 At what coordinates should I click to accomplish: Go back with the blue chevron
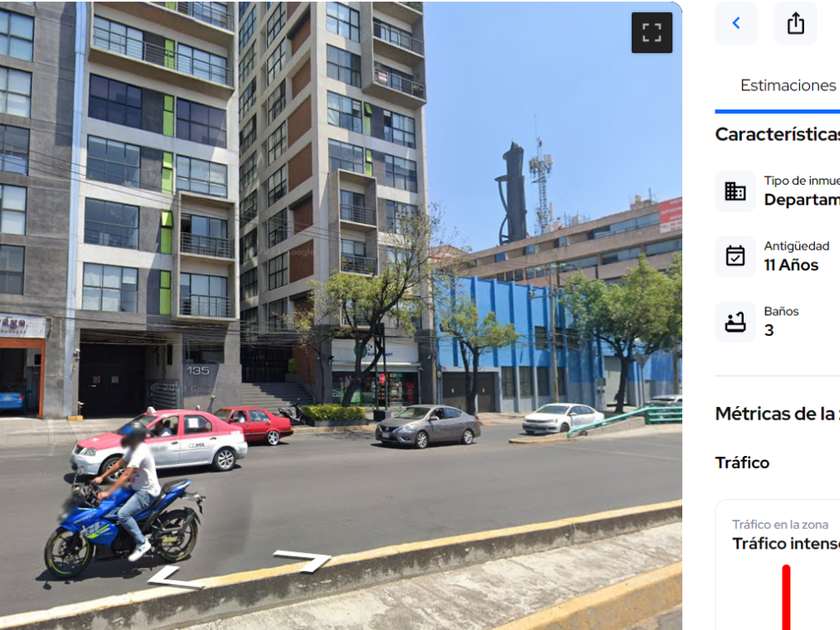736,23
